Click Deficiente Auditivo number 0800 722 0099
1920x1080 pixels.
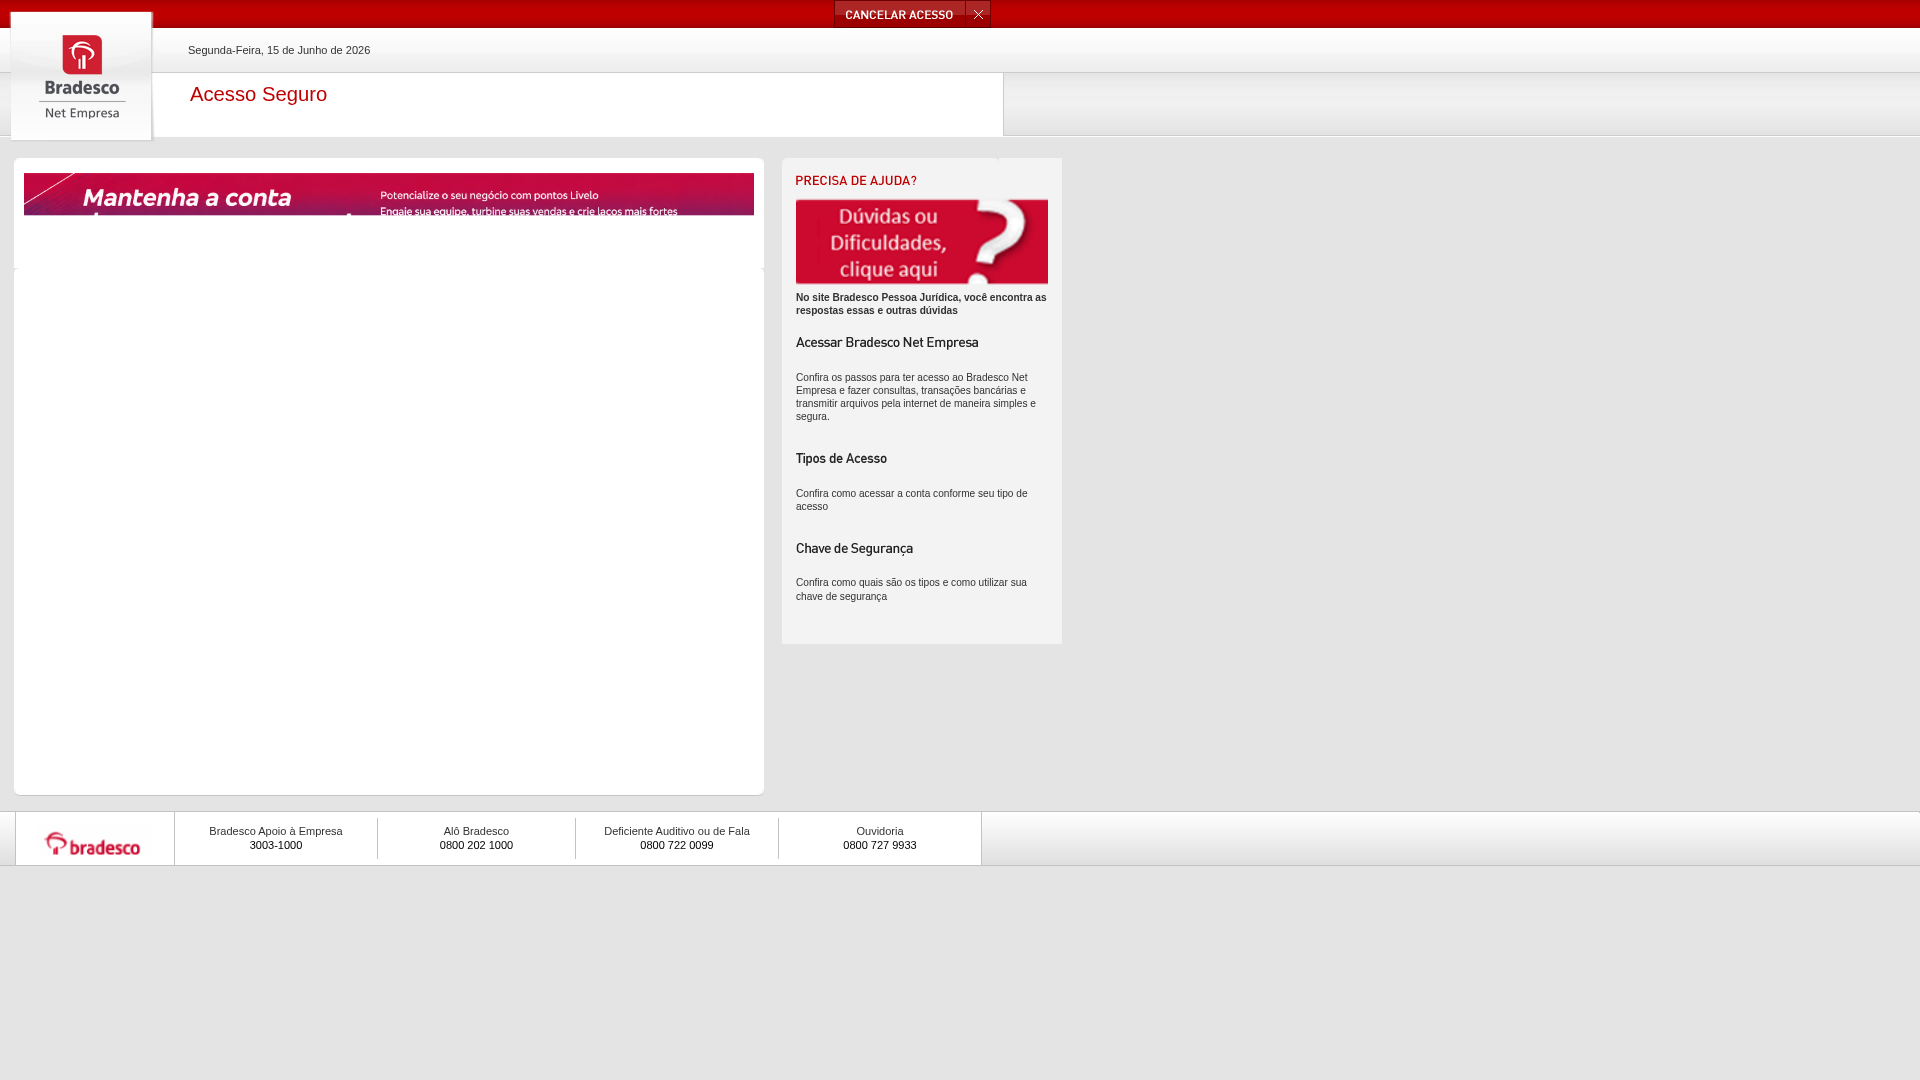(677, 845)
